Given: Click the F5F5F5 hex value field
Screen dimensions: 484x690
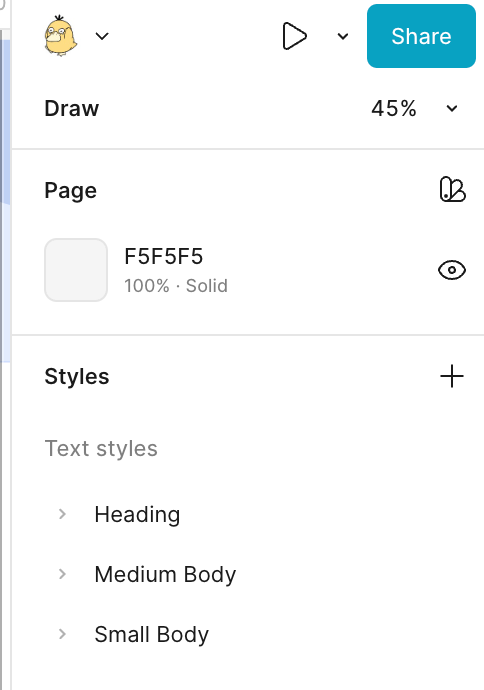Looking at the screenshot, I should coord(164,257).
